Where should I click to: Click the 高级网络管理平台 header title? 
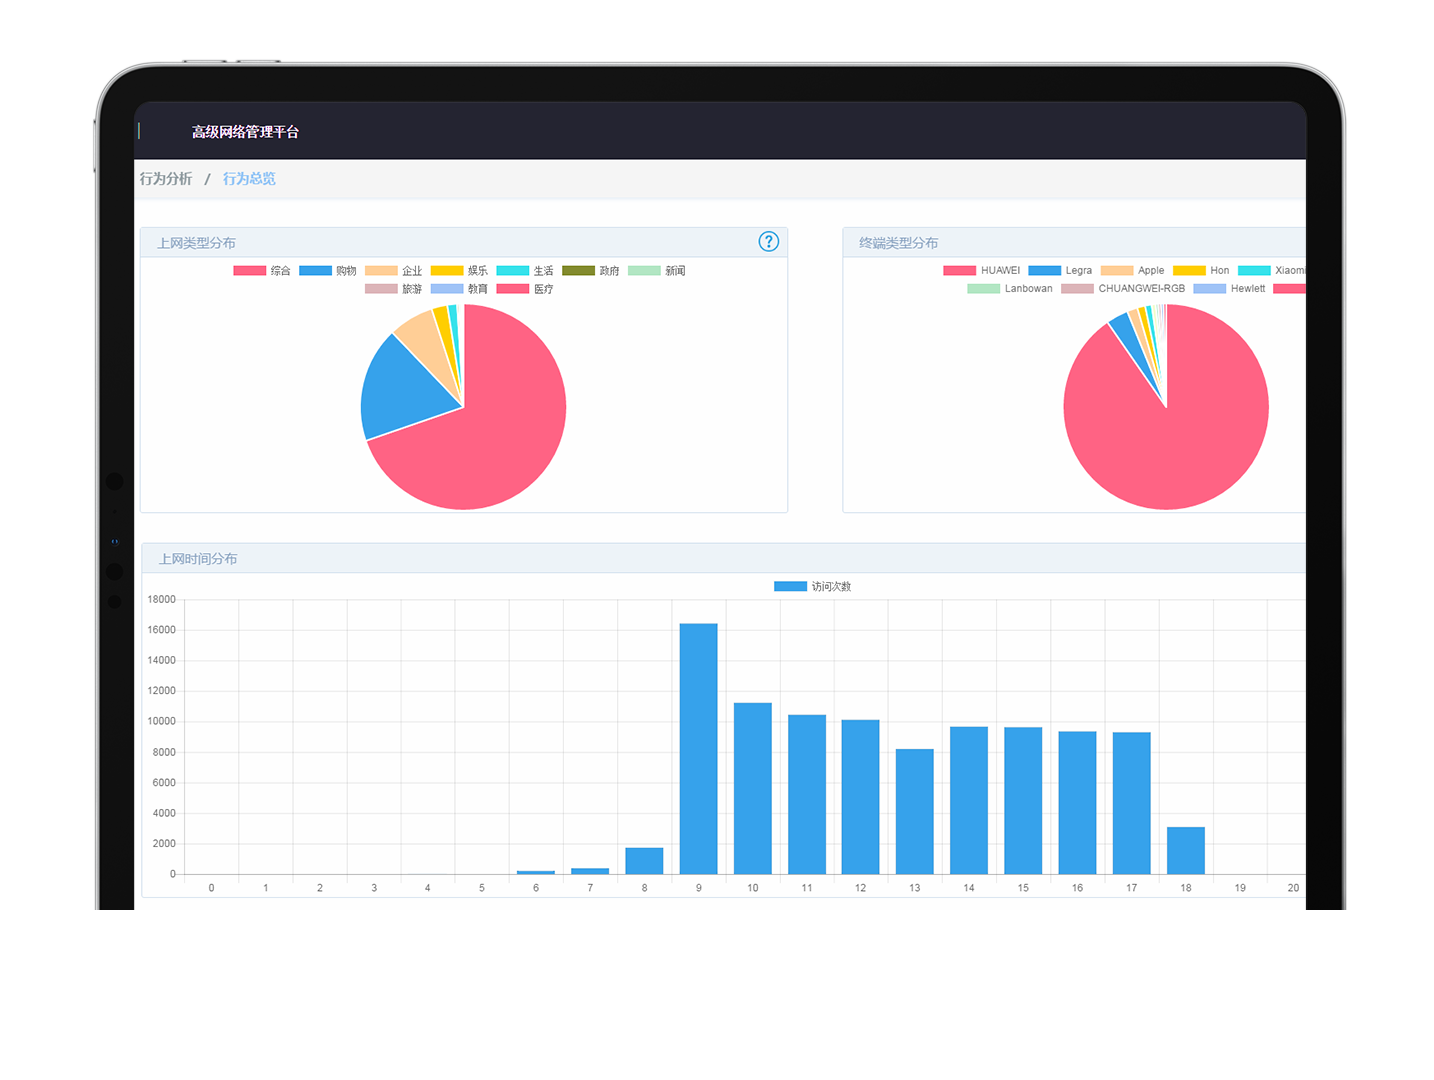245,132
